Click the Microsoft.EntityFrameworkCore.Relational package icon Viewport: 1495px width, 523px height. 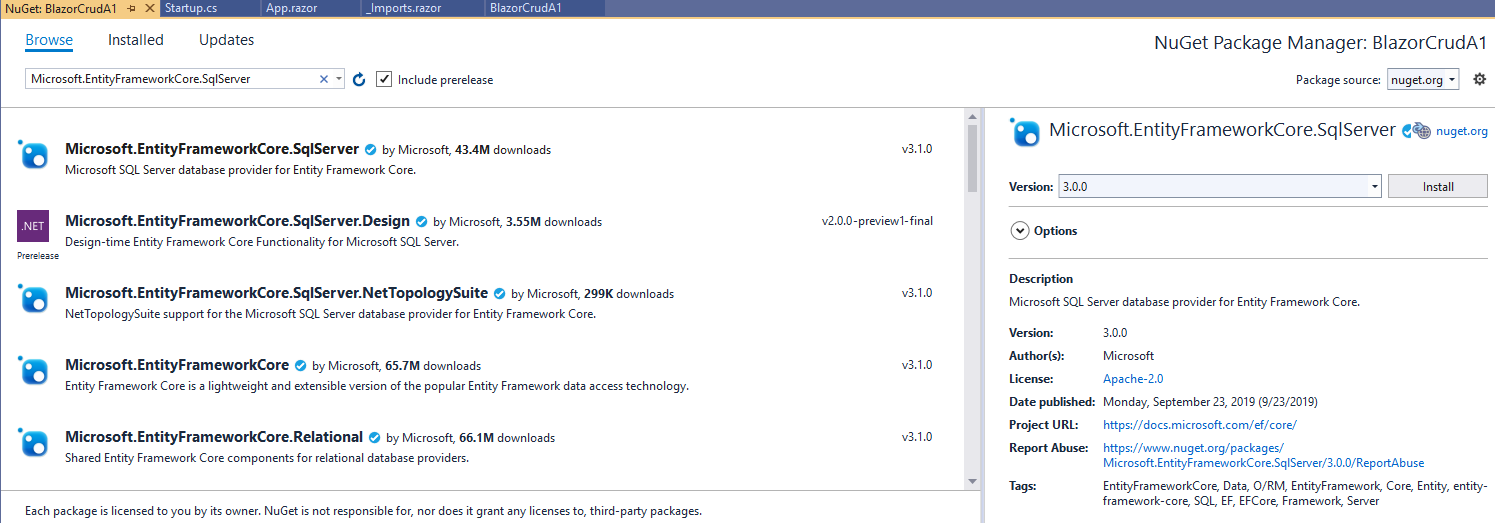point(33,443)
